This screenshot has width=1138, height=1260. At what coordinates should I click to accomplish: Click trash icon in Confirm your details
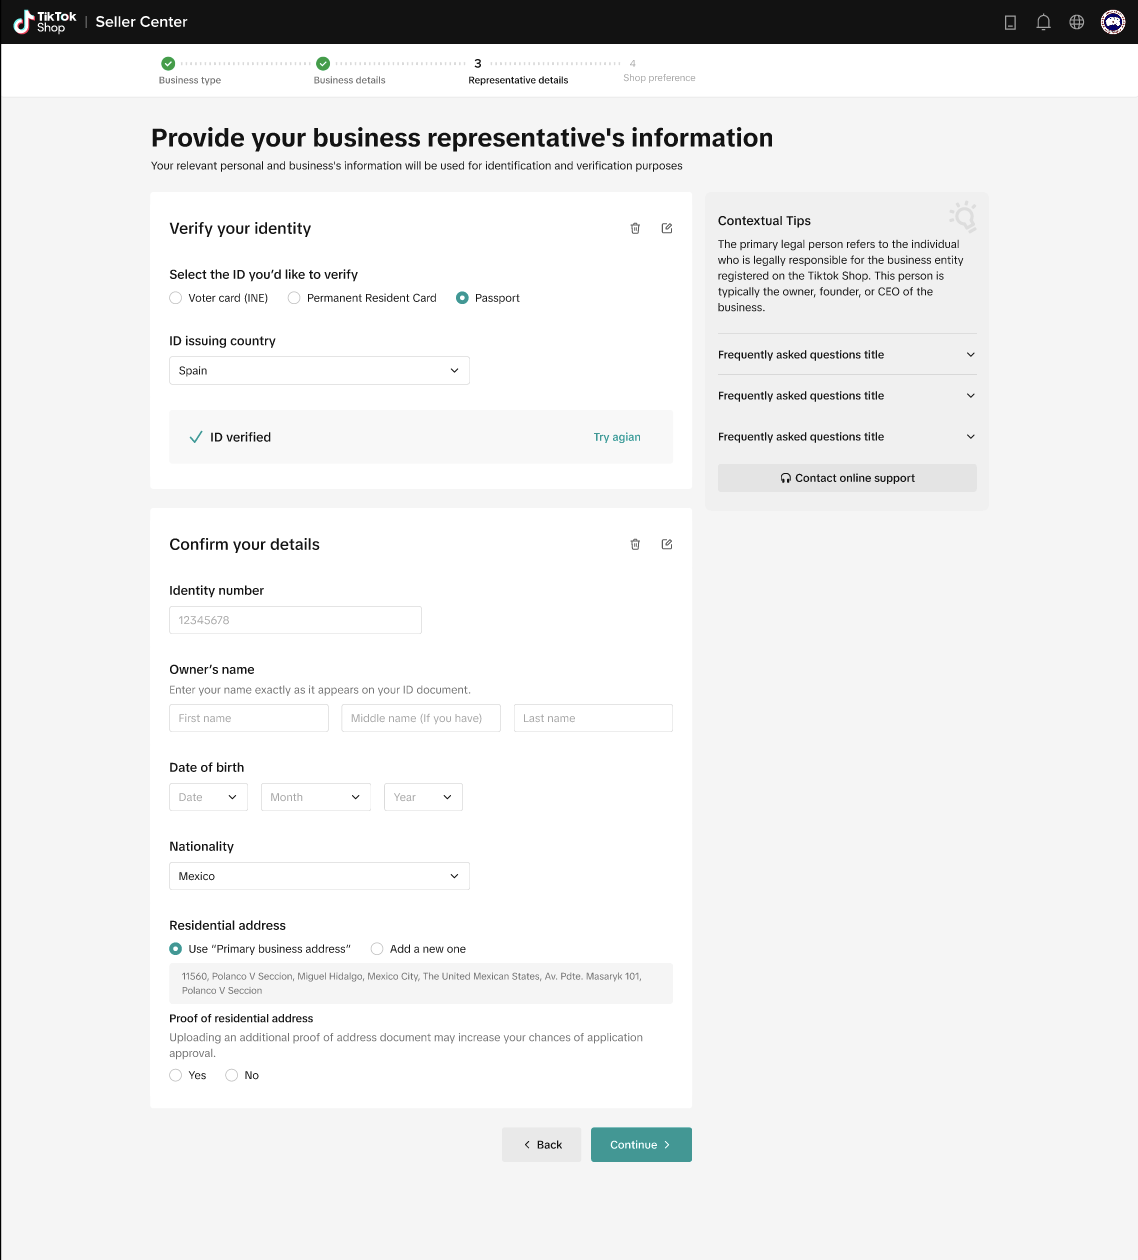(x=635, y=544)
